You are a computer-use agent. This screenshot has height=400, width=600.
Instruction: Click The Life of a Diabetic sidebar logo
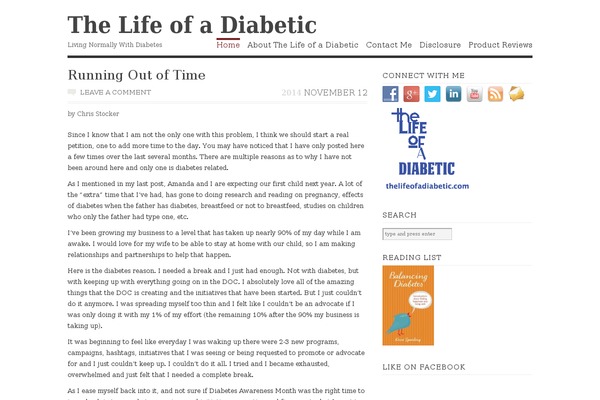tap(424, 148)
